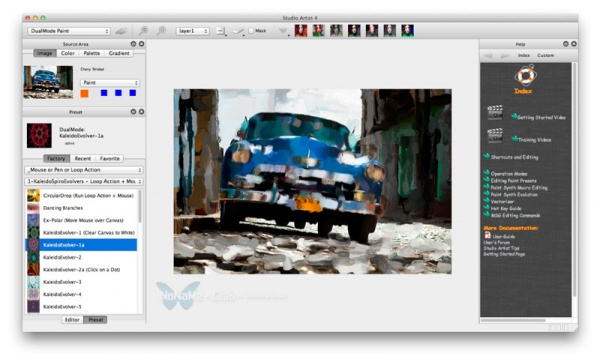Collapse the Preset panel using its round button
The width and height of the screenshot is (600, 362).
pos(133,112)
